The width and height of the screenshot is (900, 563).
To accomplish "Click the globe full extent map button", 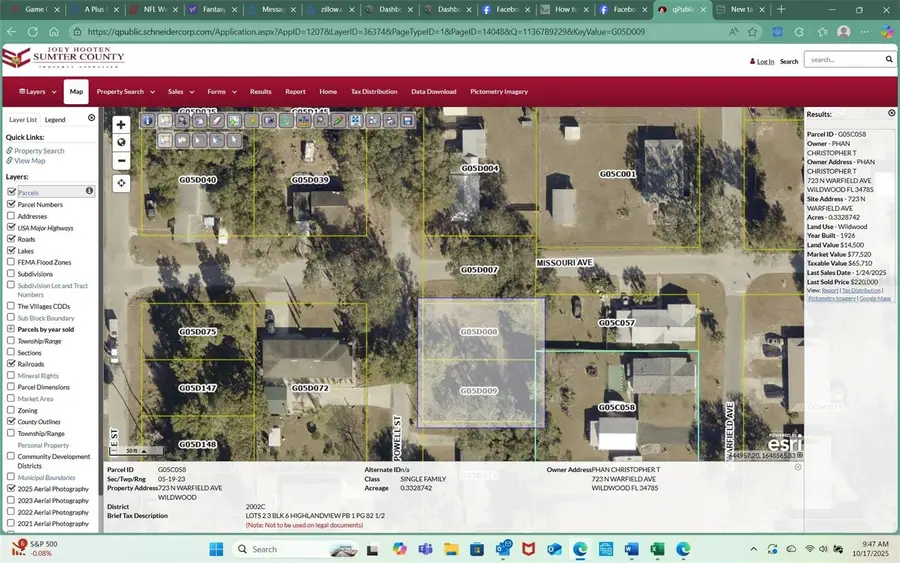I will tap(121, 143).
